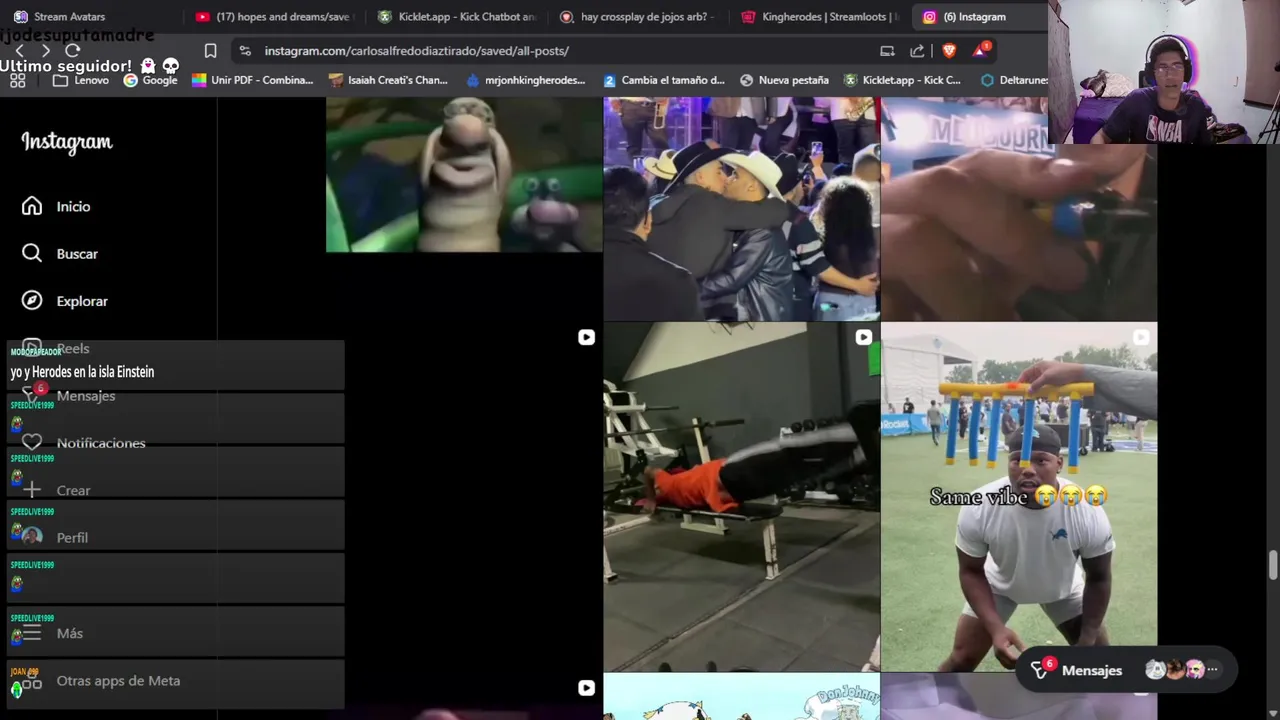Open Cambia el tamaño bookmark
This screenshot has width=1280, height=720.
coord(663,80)
